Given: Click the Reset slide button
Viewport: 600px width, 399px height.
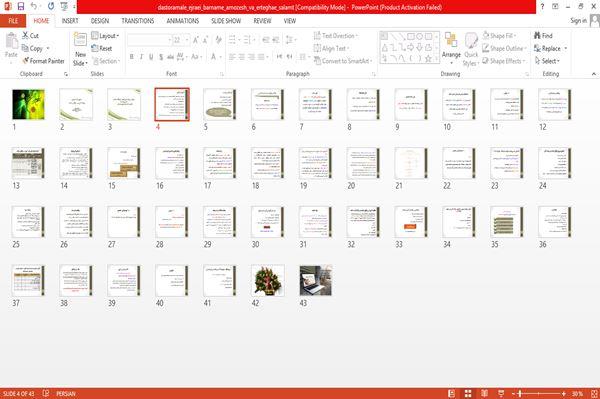Looking at the screenshot, I should click(x=102, y=48).
